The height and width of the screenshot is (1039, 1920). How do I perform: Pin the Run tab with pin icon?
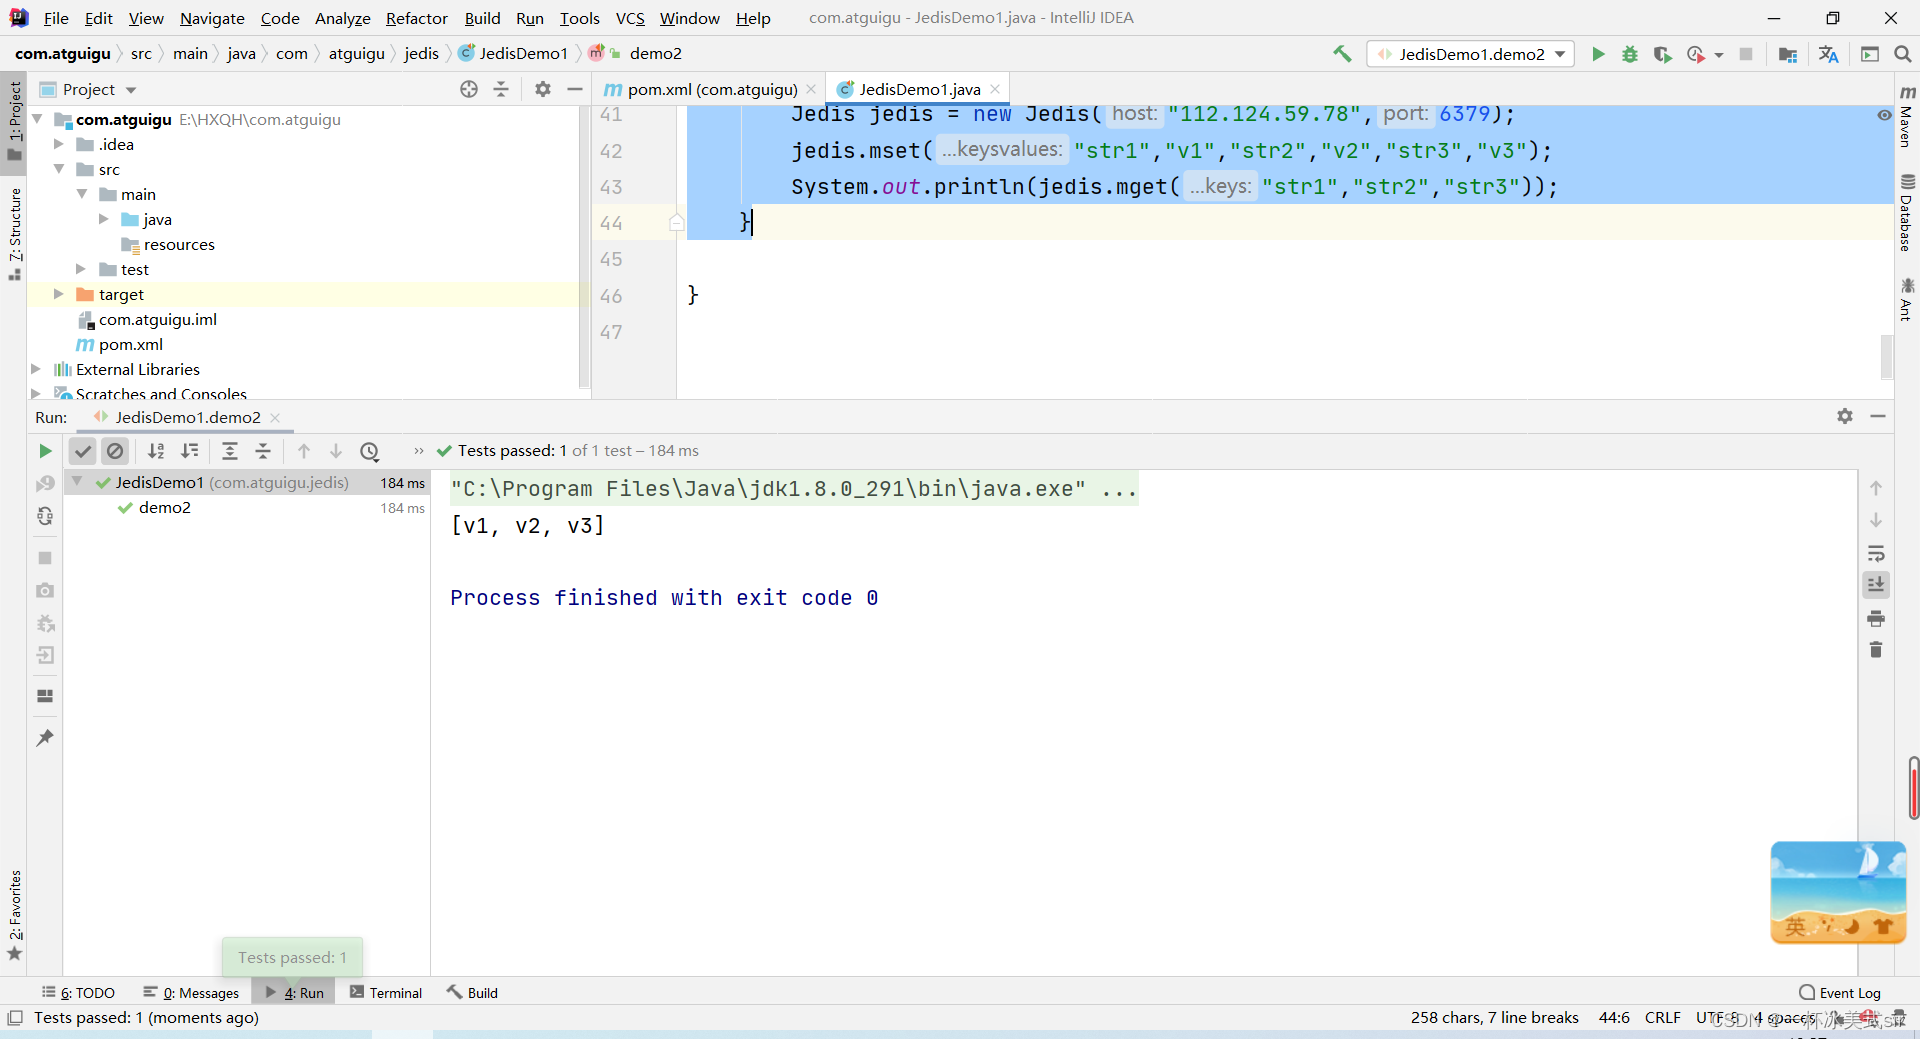tap(45, 738)
